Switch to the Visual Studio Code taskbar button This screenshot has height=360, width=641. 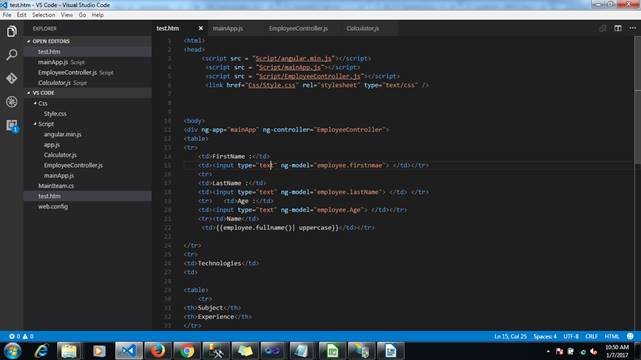tap(129, 351)
